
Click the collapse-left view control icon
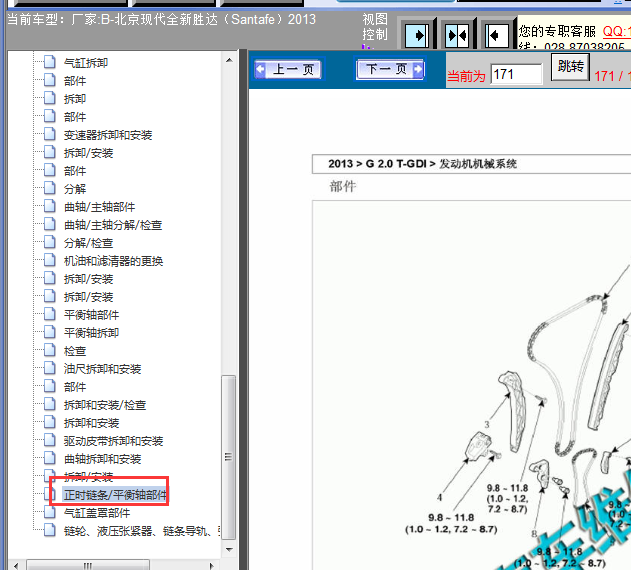pos(497,35)
